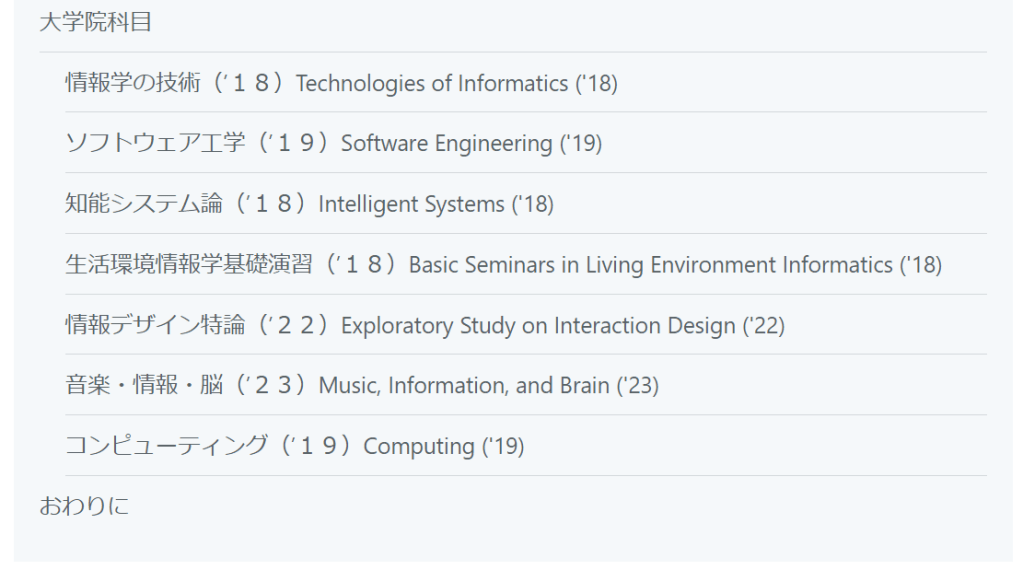Select ソフトウェア工学 course entry
The height and width of the screenshot is (570, 1023).
coord(155,144)
